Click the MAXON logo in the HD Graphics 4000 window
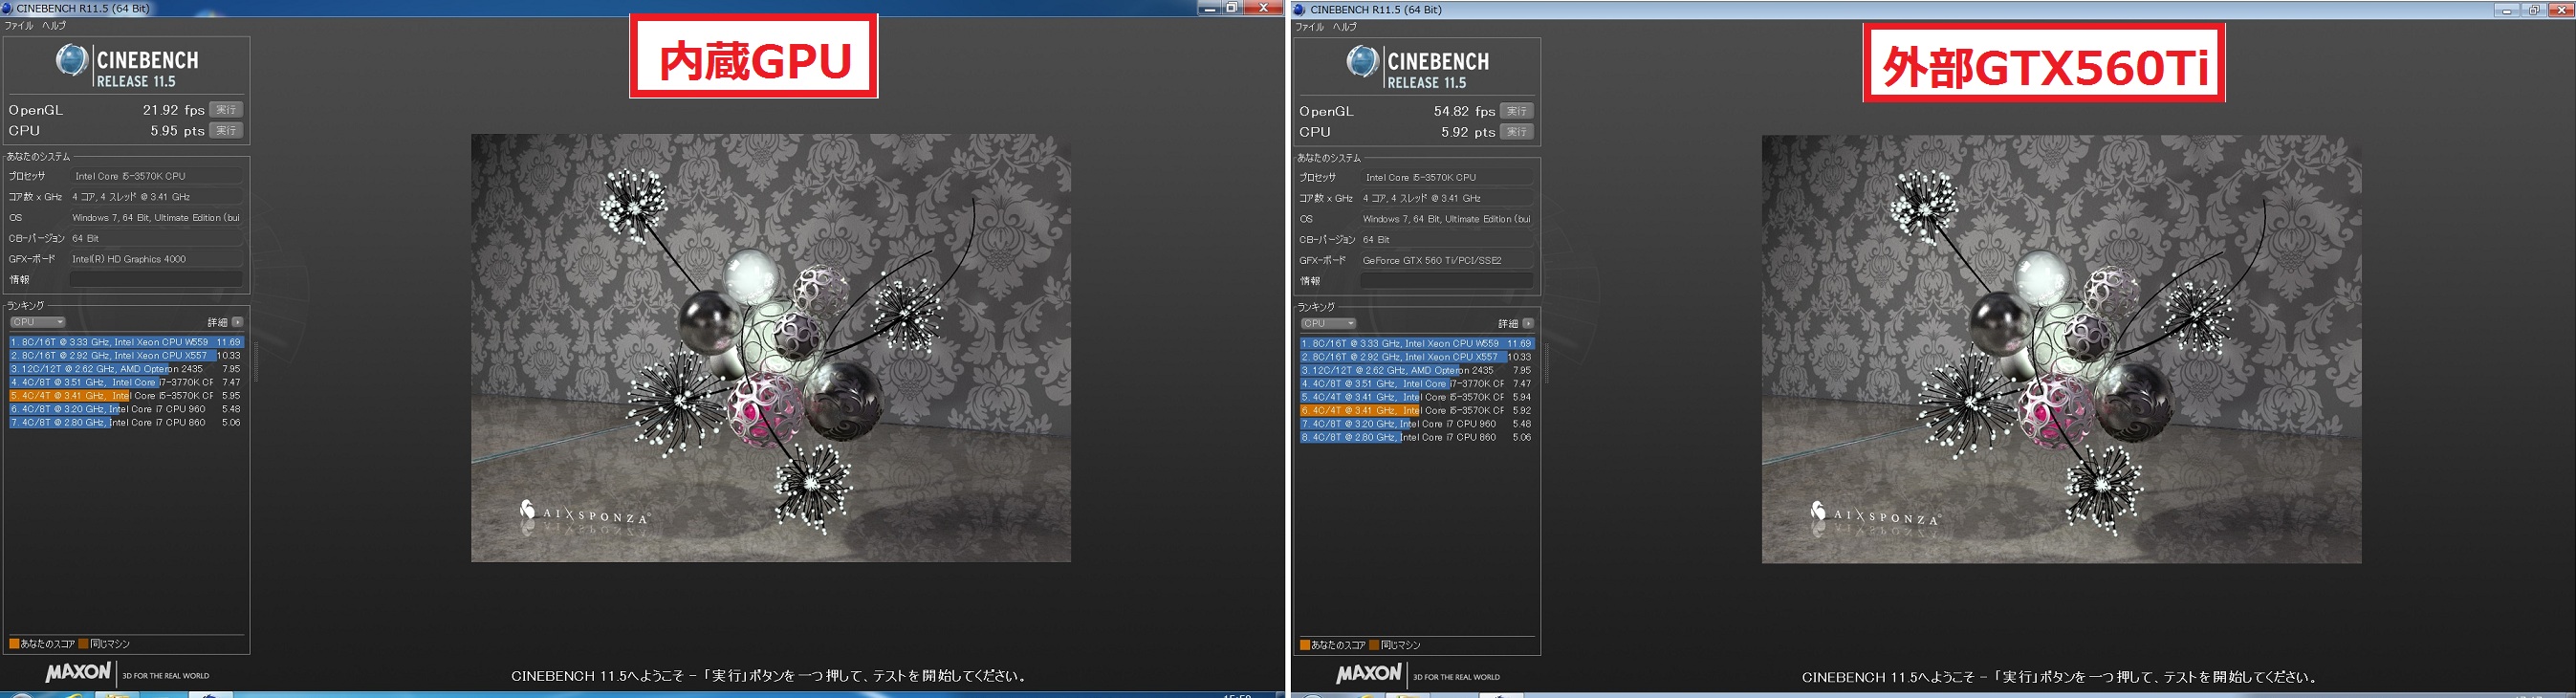2576x698 pixels. tap(78, 673)
